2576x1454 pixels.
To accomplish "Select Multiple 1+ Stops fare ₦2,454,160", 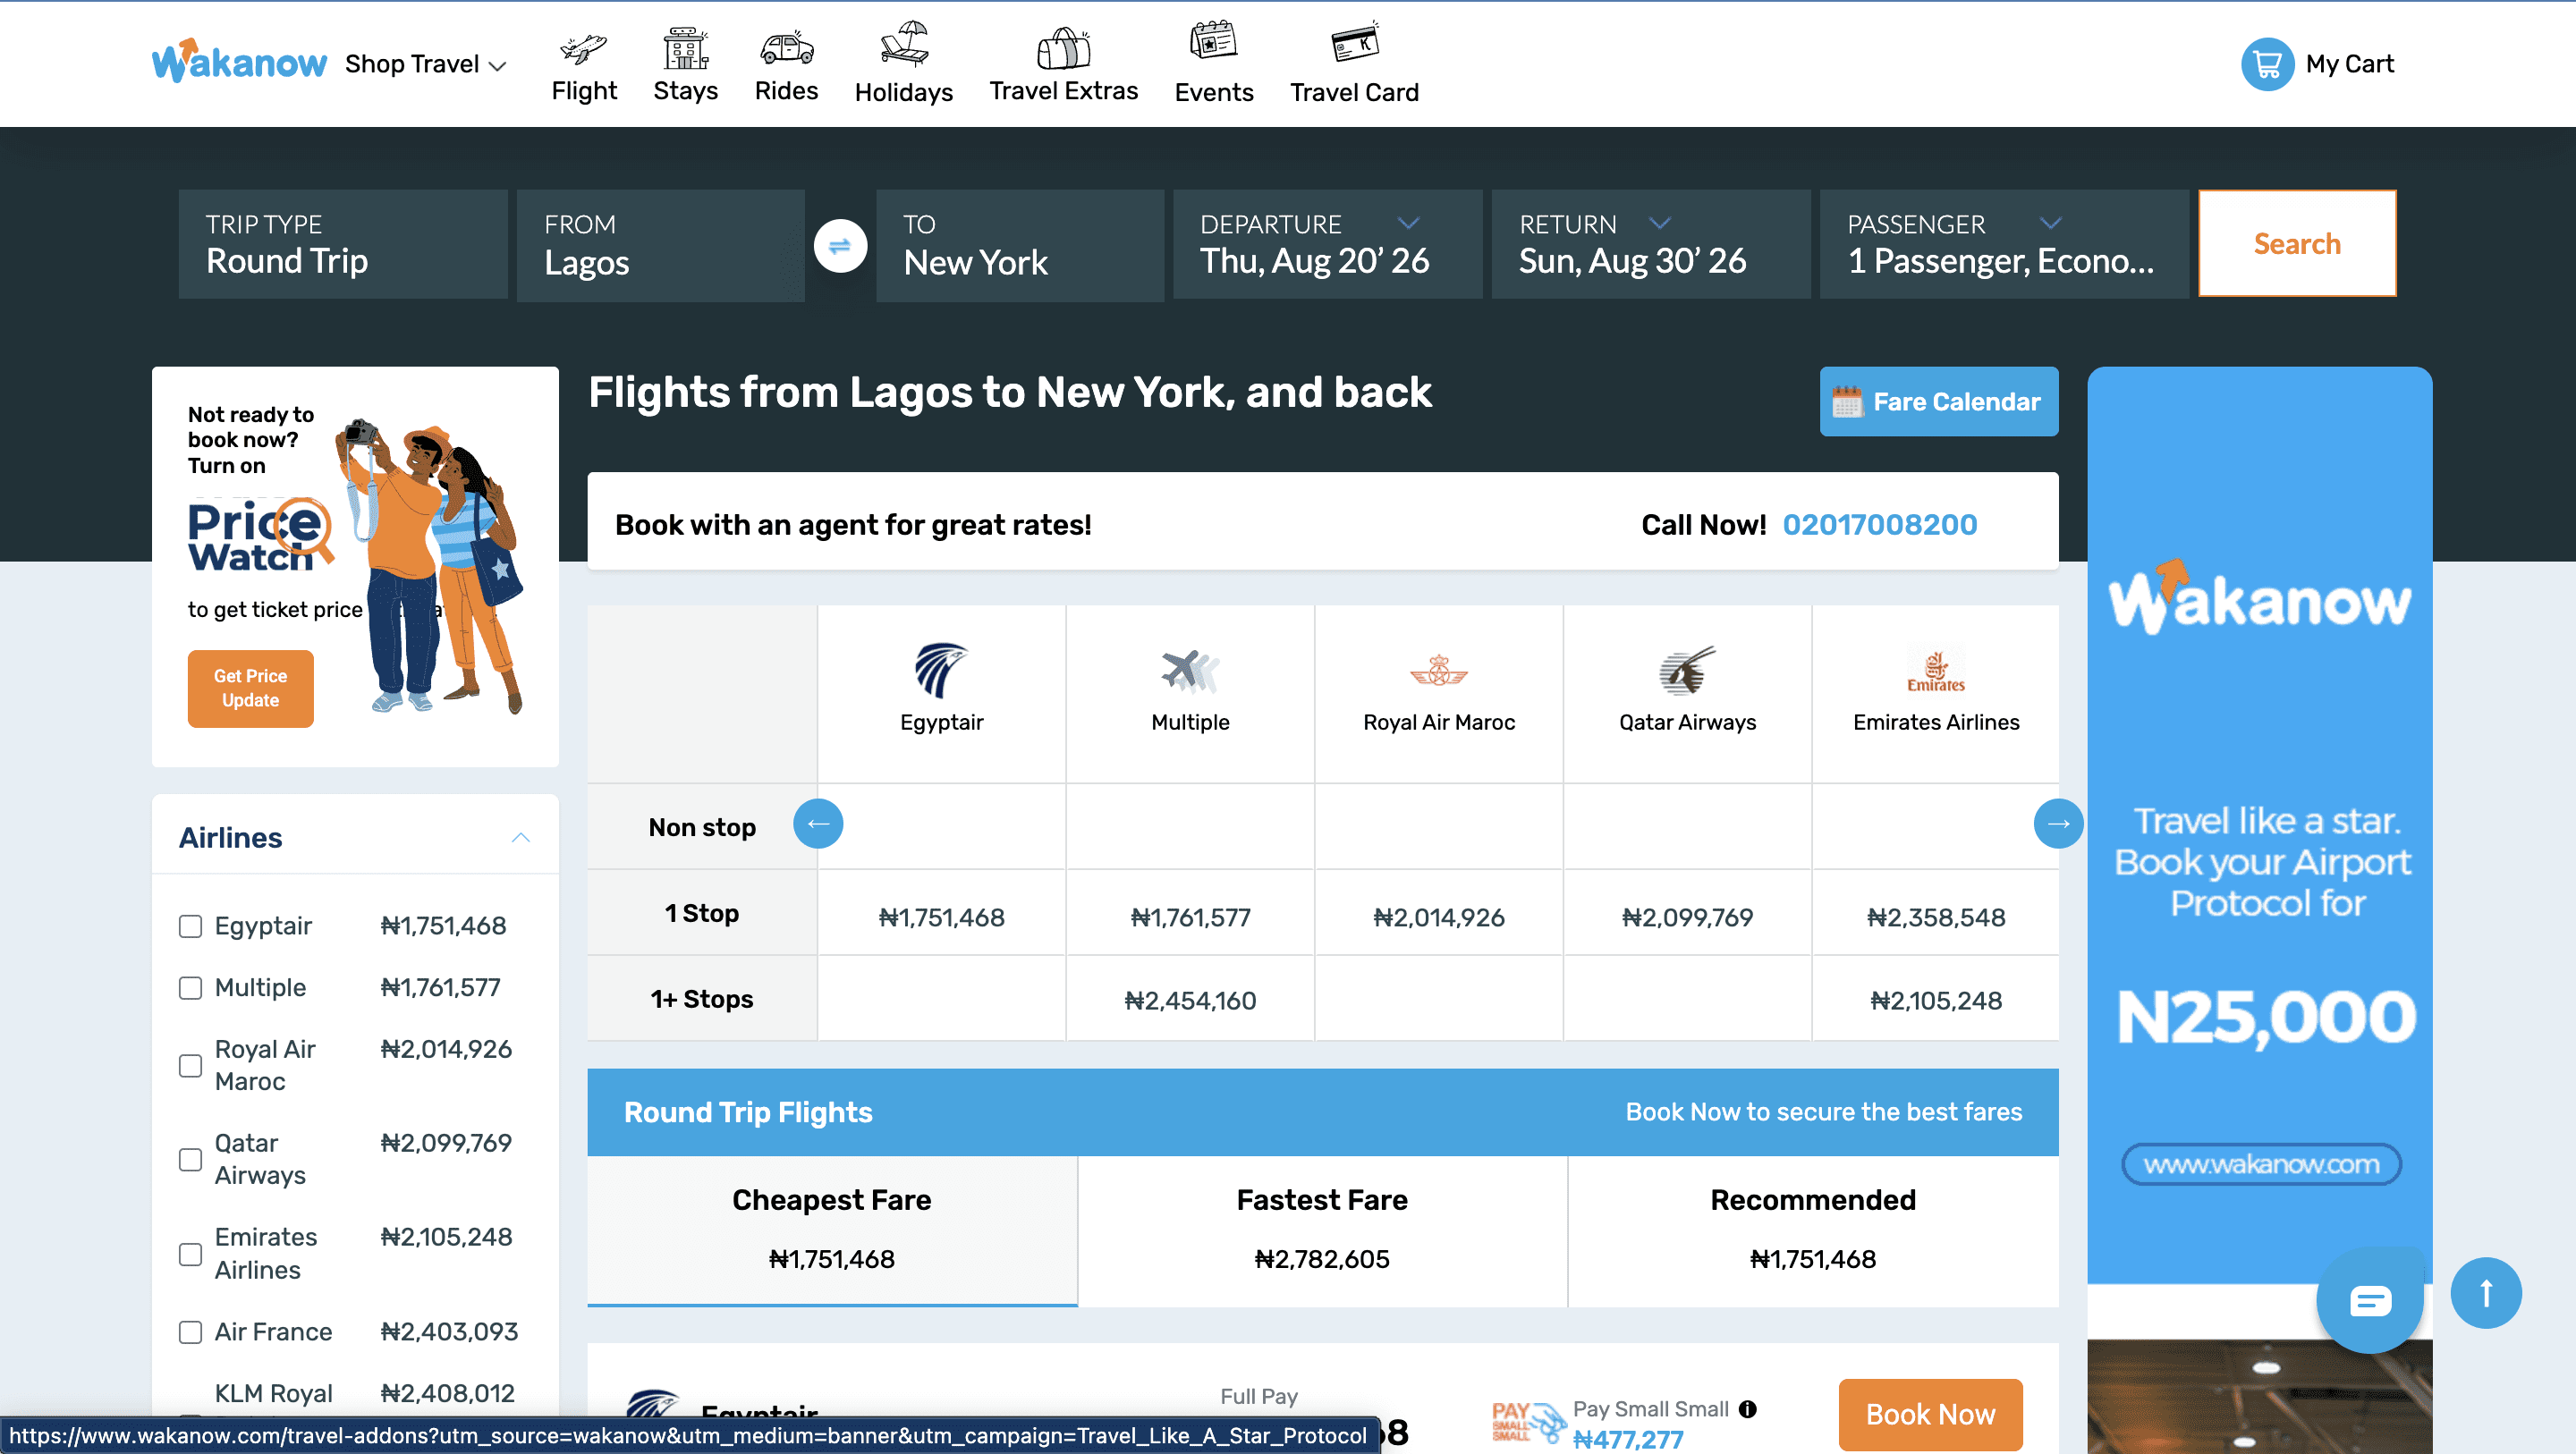I will (x=1190, y=1000).
